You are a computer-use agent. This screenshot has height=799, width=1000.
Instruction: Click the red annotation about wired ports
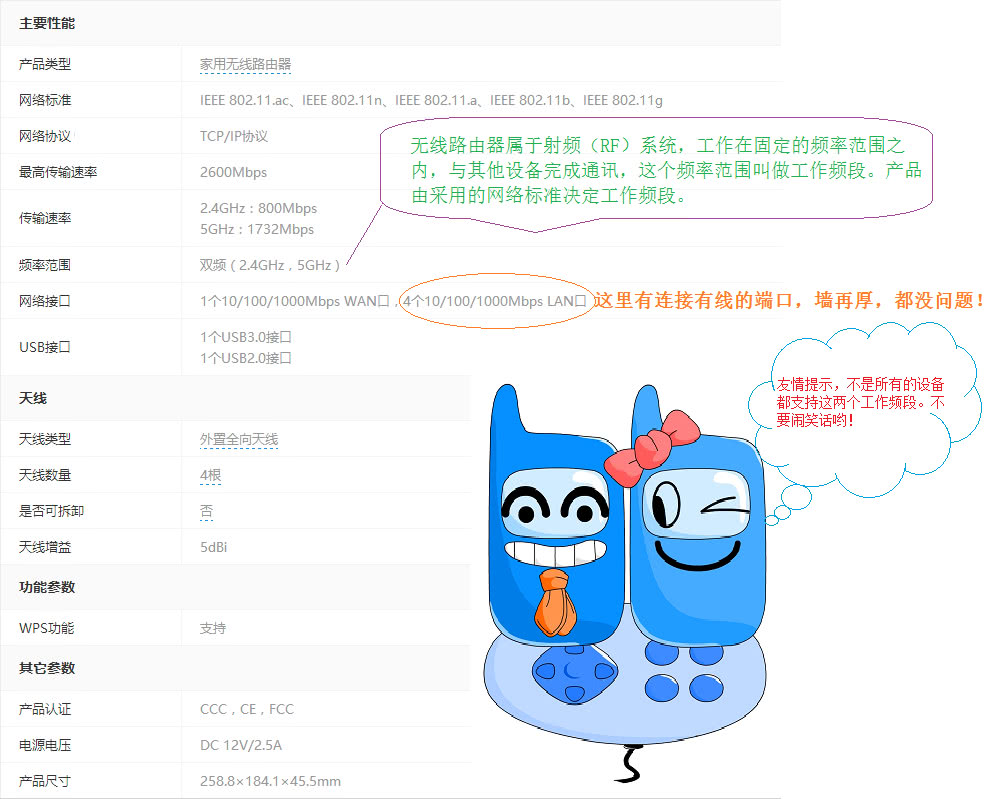790,299
